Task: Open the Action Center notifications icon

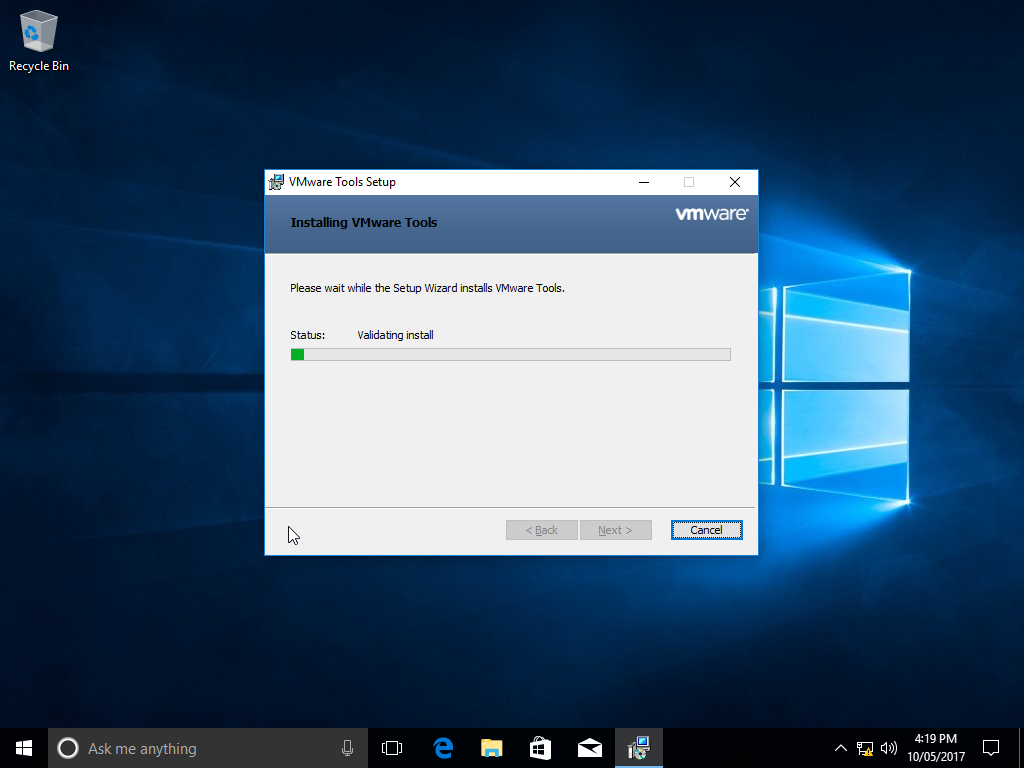Action: tap(991, 748)
